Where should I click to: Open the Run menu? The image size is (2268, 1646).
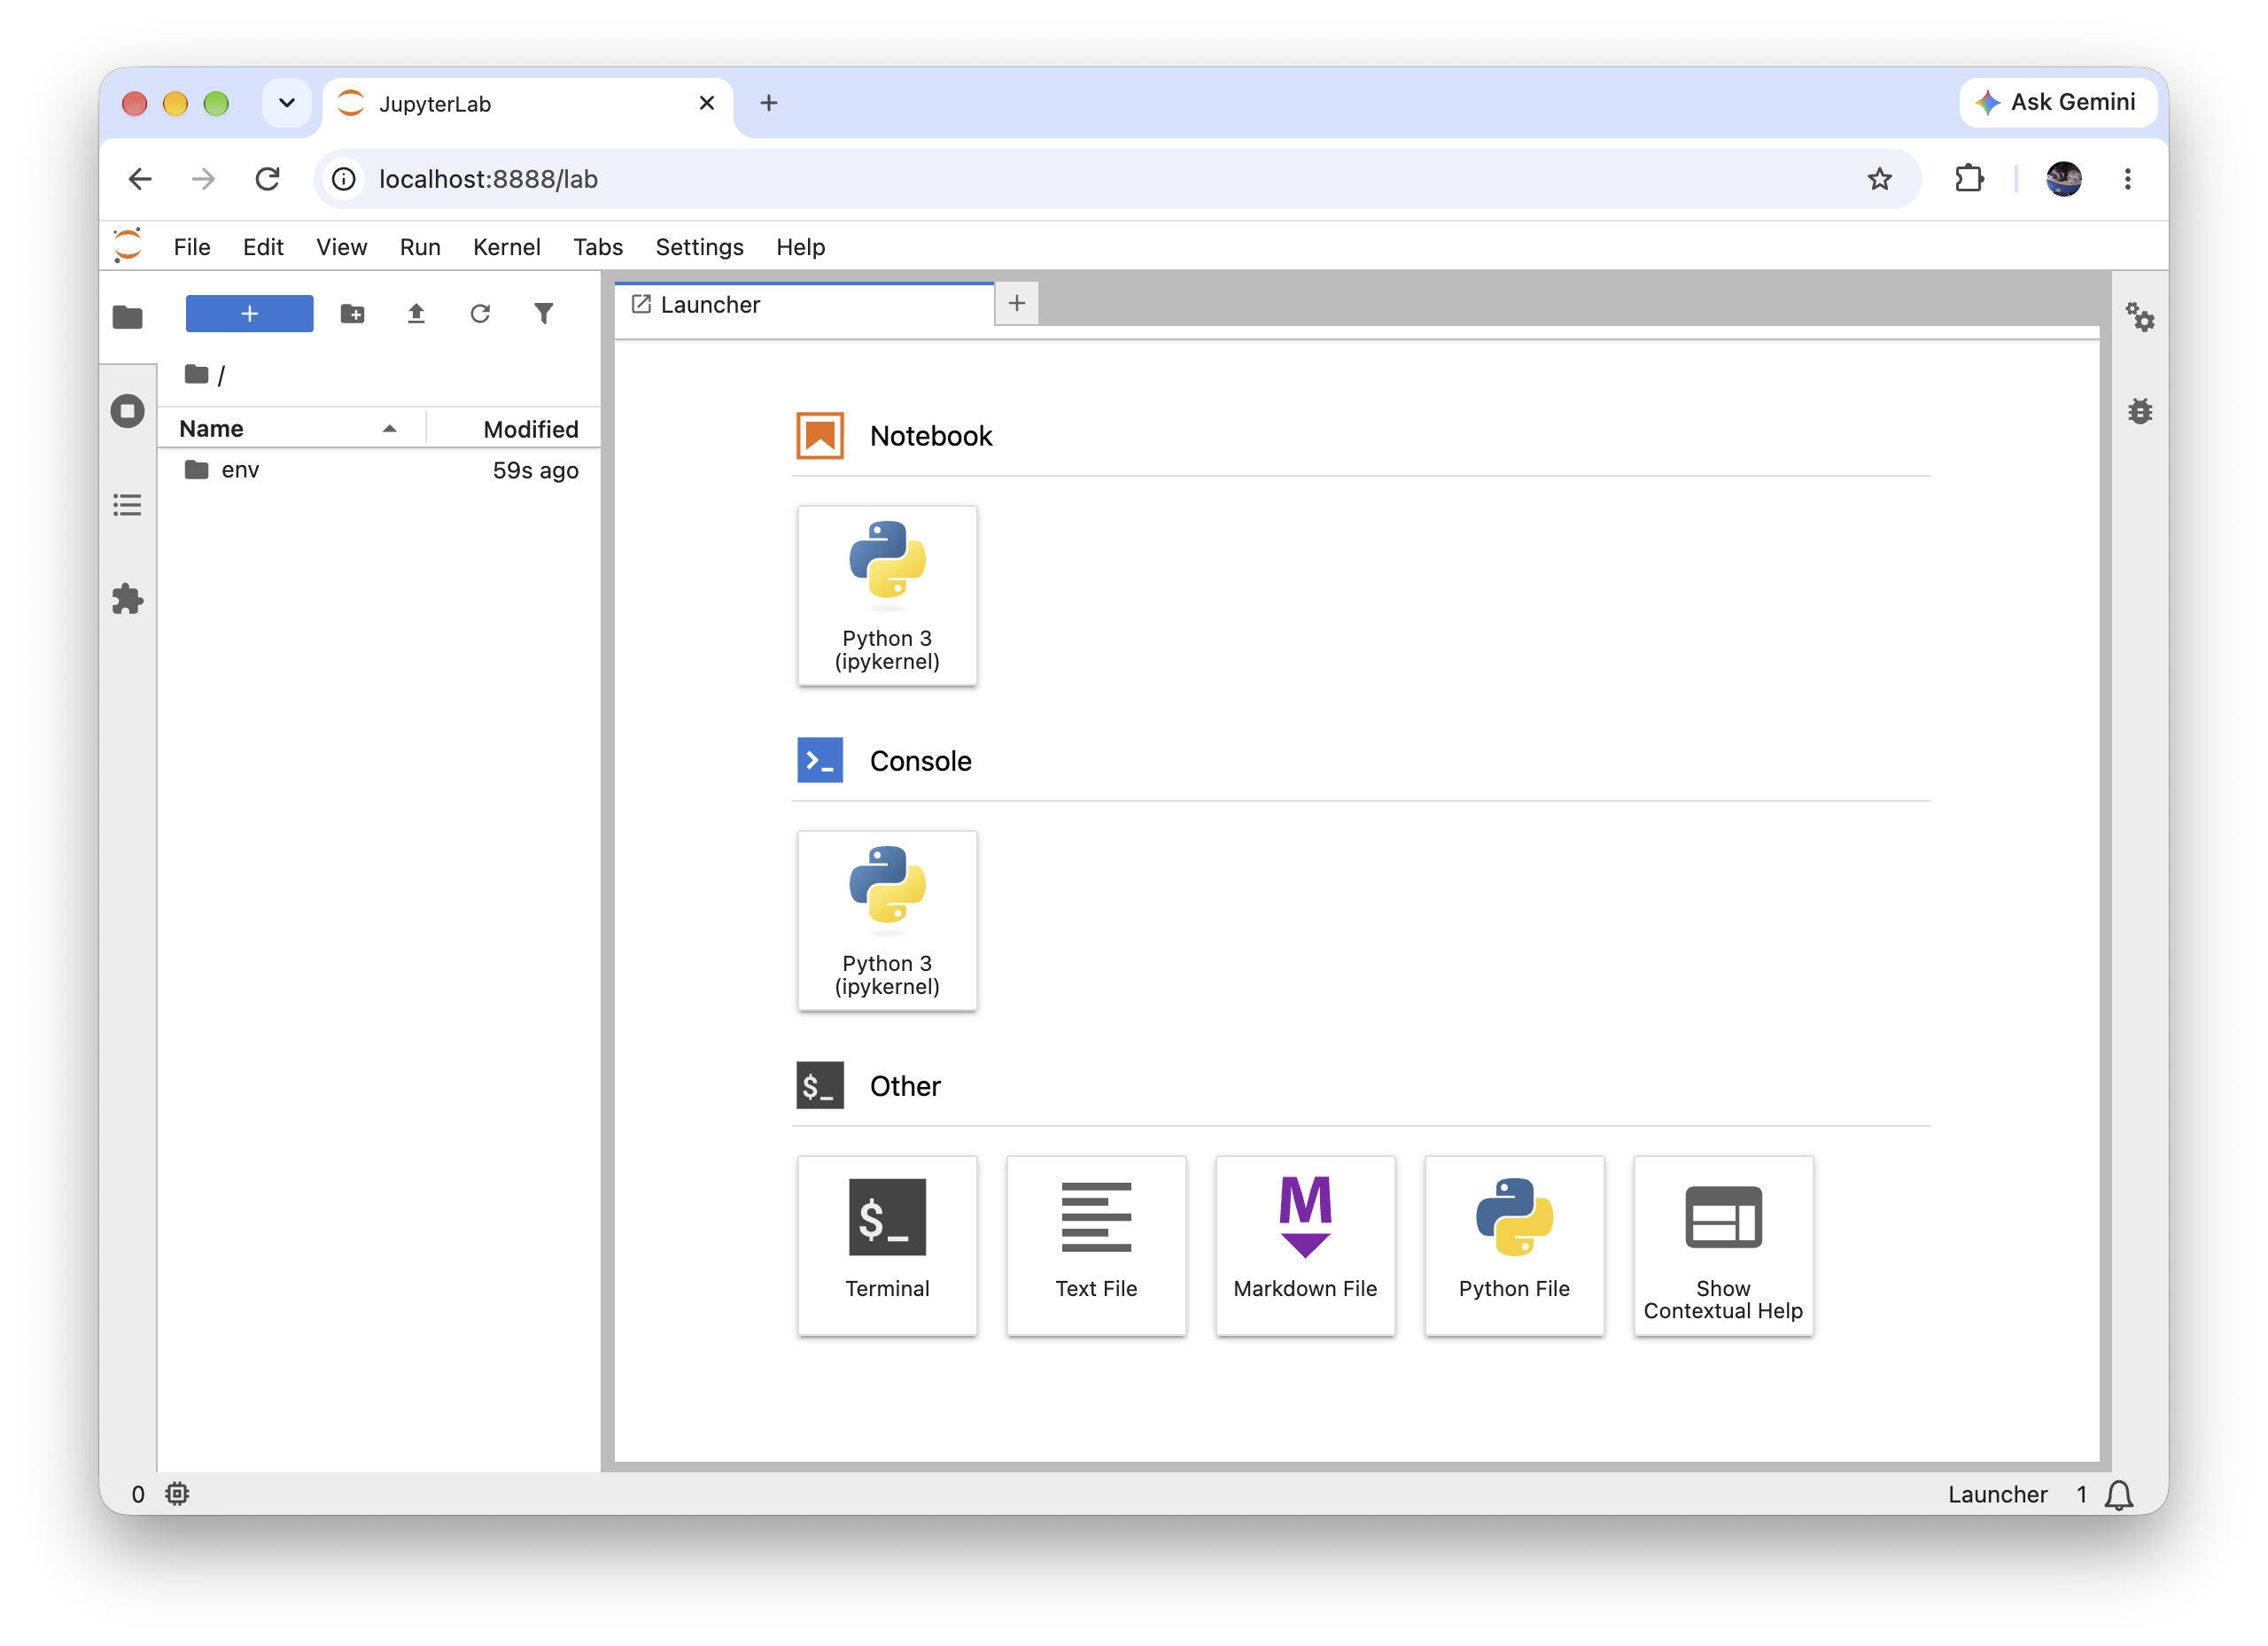click(x=420, y=247)
